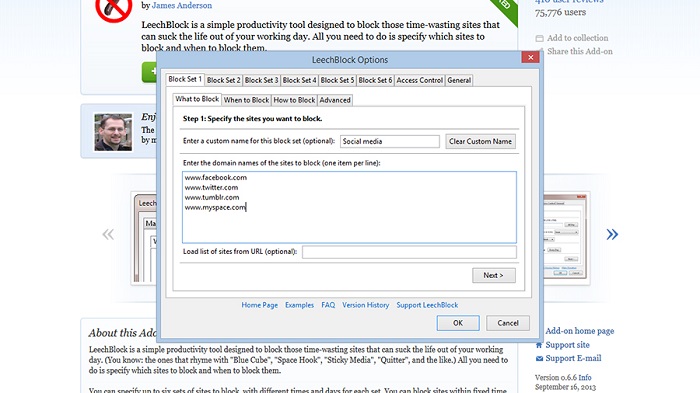Click the LeechBlock no-leech logo icon
Screen dimensions: 700x393
click(x=114, y=9)
